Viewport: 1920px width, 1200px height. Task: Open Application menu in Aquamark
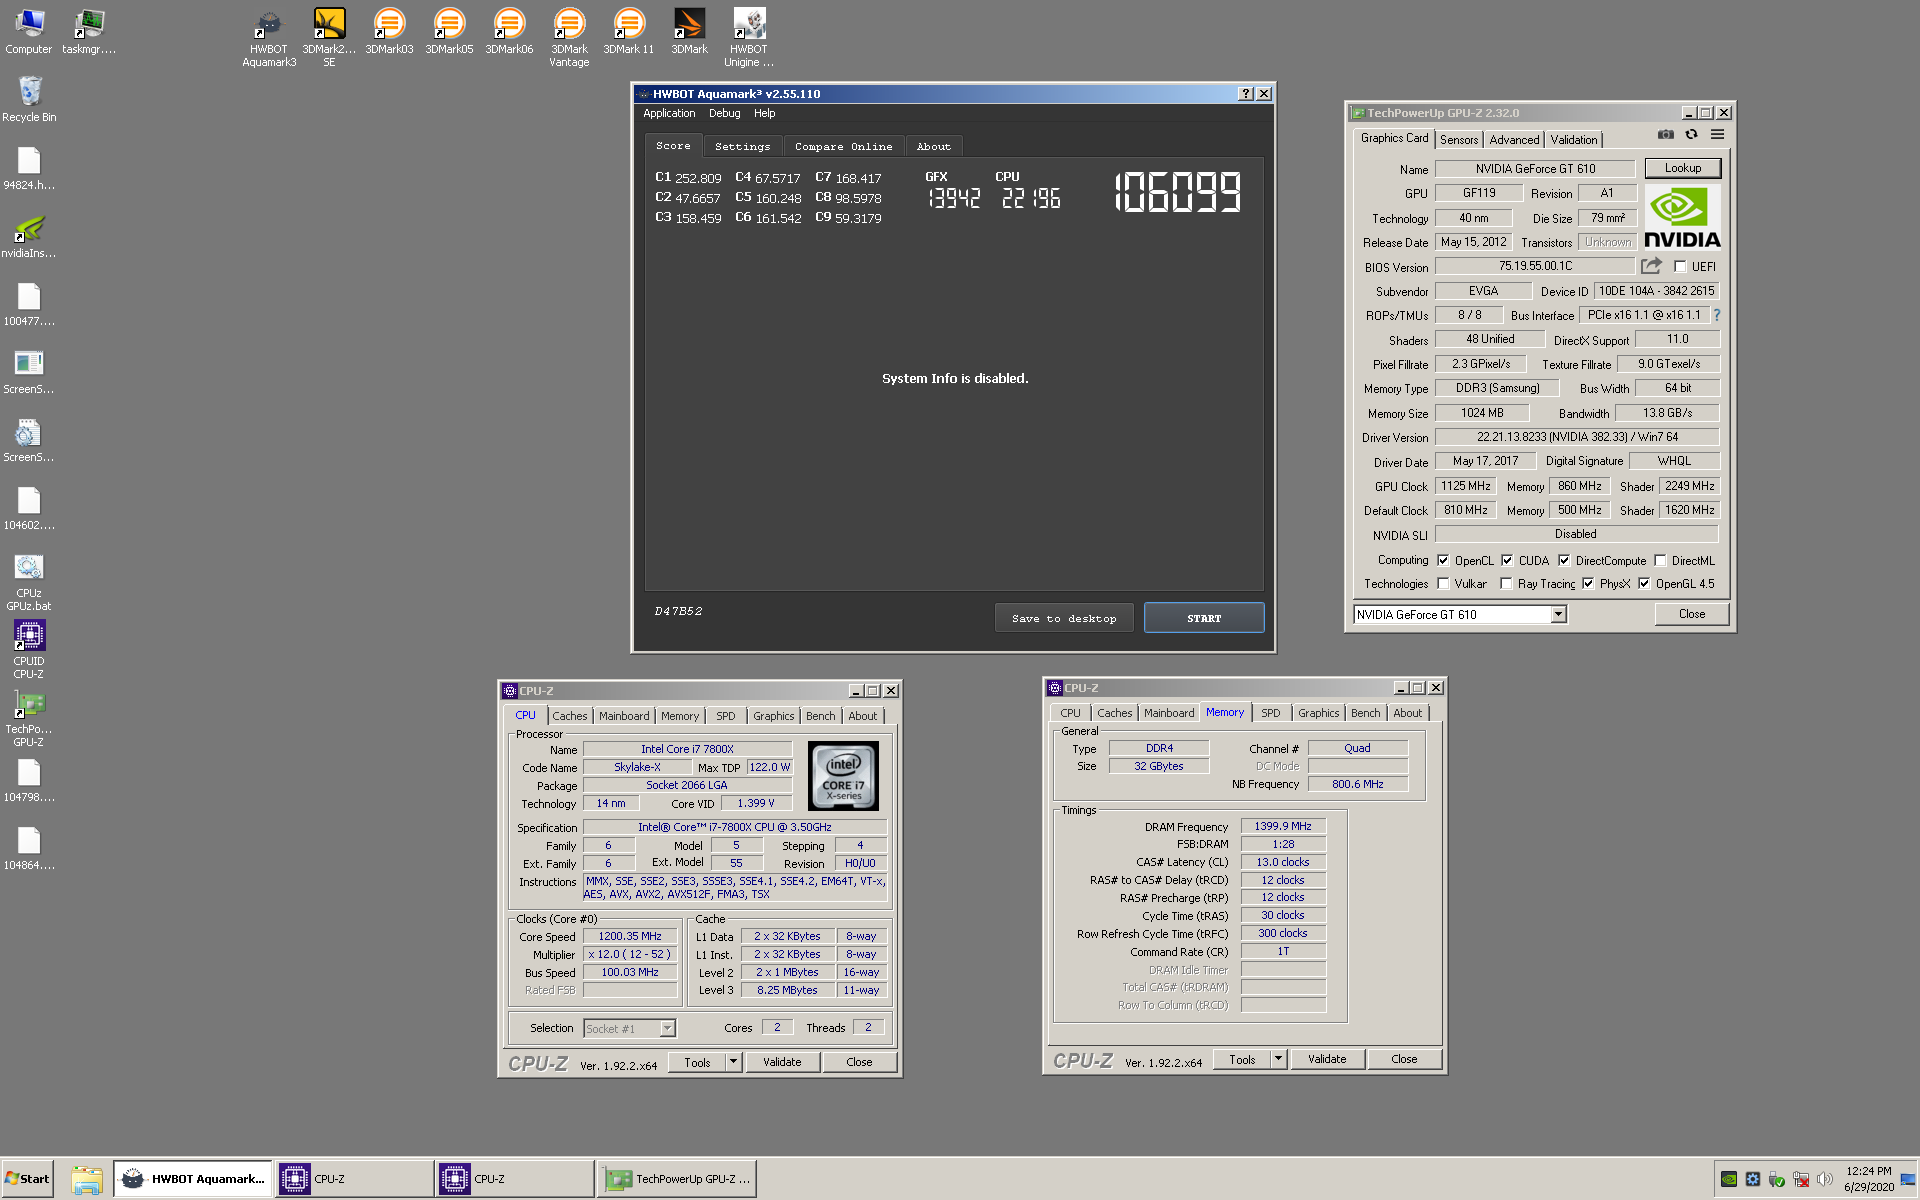click(x=669, y=114)
